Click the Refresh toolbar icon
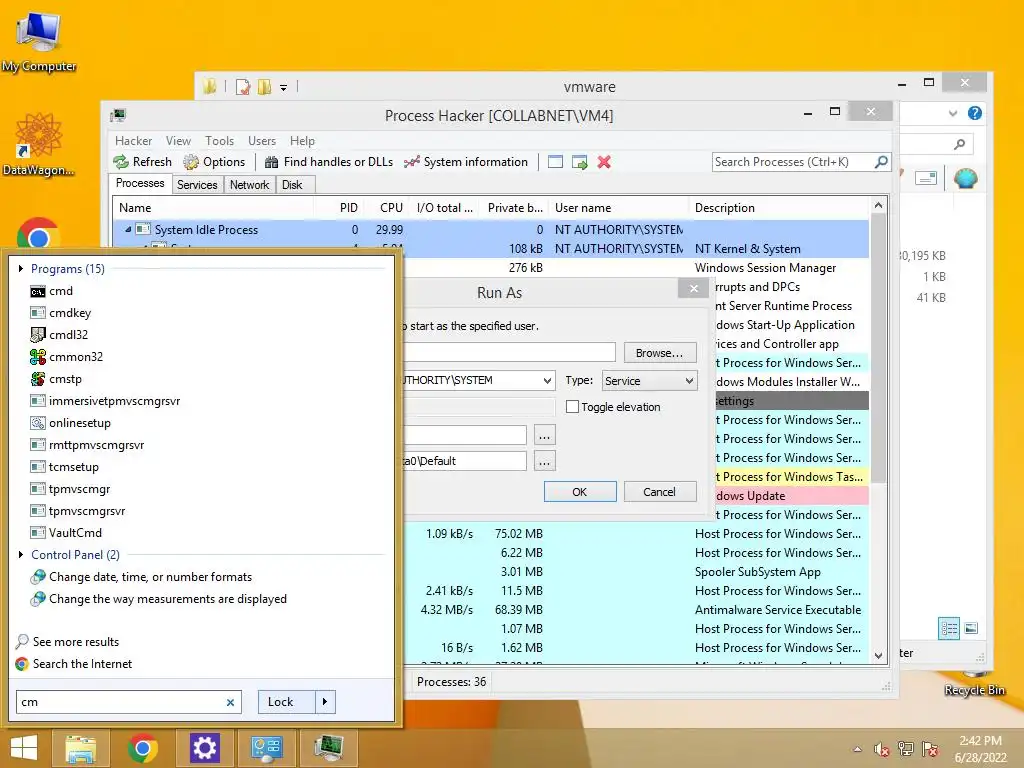The height and width of the screenshot is (768, 1024). tap(142, 162)
